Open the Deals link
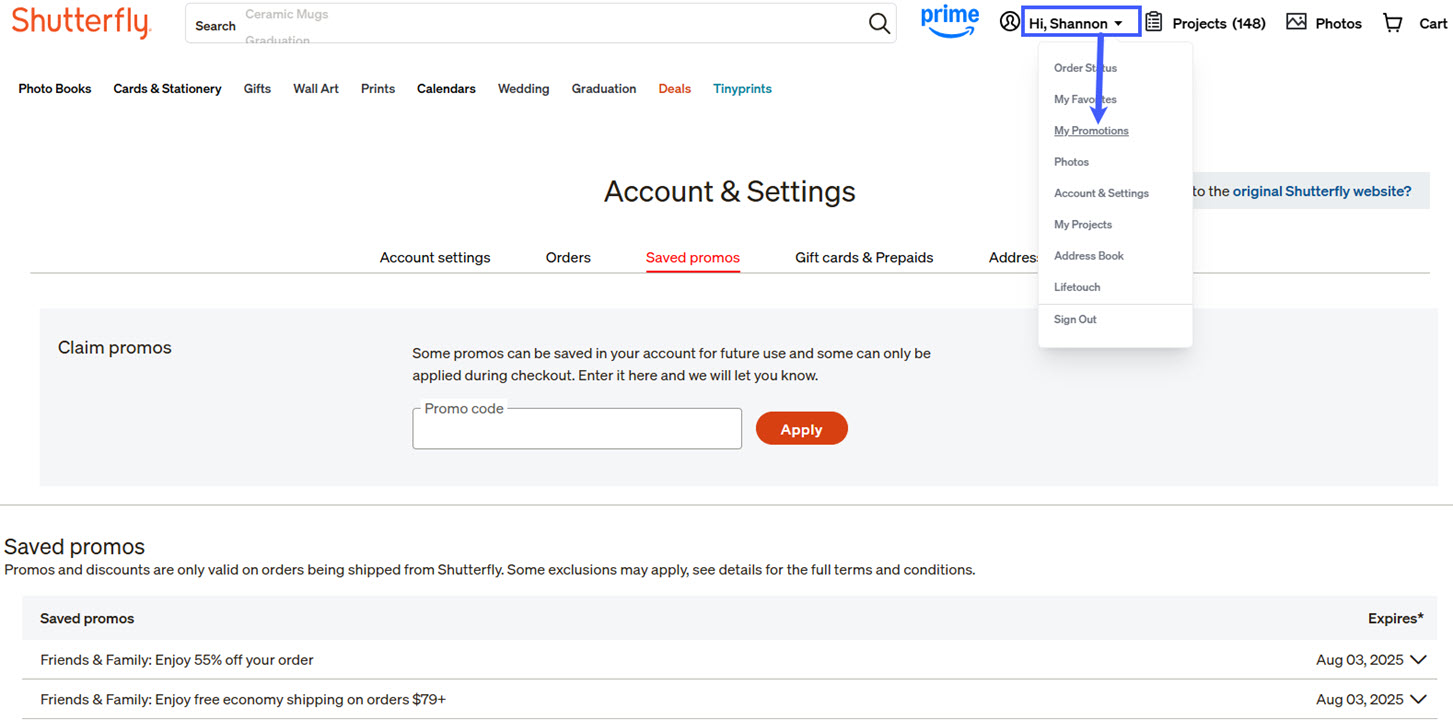This screenshot has width=1453, height=720. (x=675, y=89)
